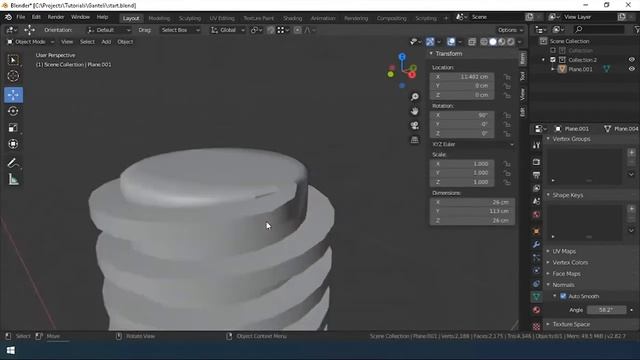Click the blue Z axis on navigation gizmo
The width and height of the screenshot is (640, 360).
pyautogui.click(x=402, y=57)
